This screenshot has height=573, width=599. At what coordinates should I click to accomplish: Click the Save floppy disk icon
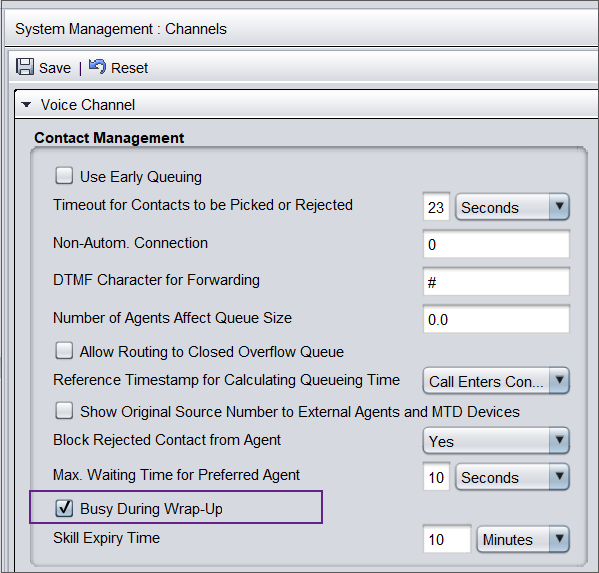pyautogui.click(x=25, y=67)
